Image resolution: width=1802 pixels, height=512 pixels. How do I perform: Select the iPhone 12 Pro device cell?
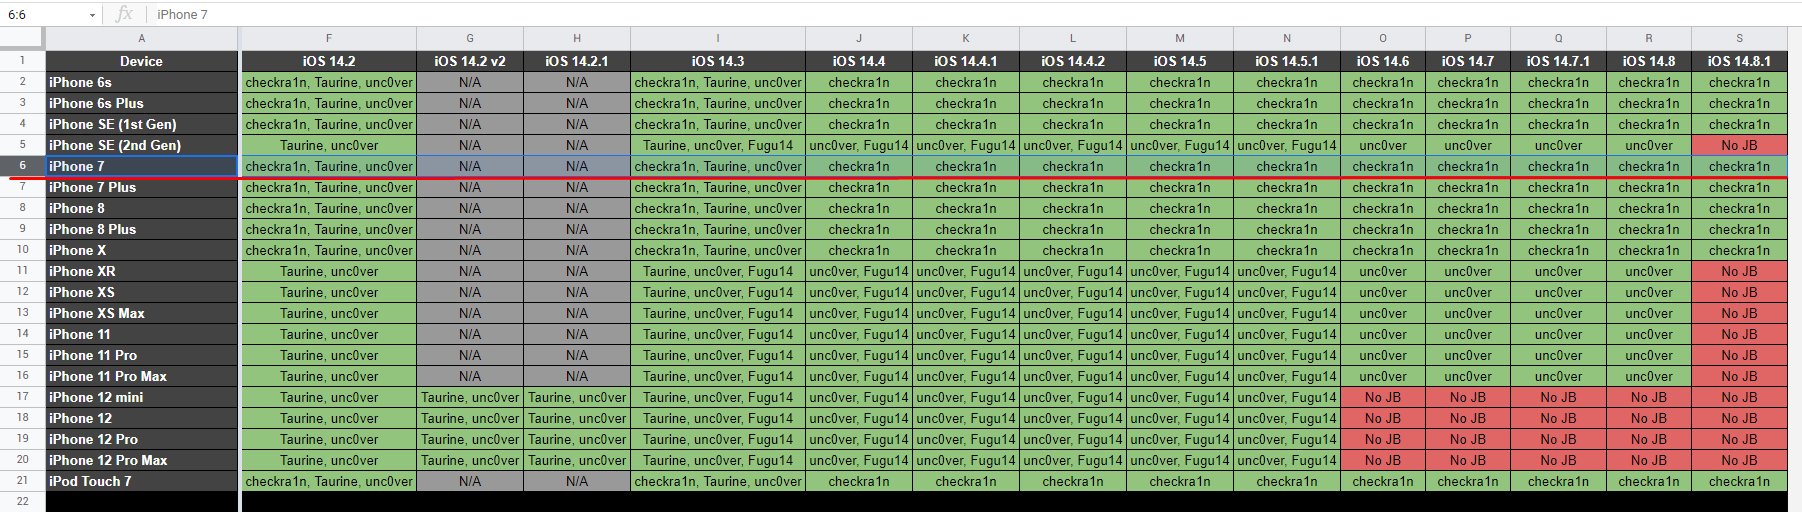tap(142, 439)
